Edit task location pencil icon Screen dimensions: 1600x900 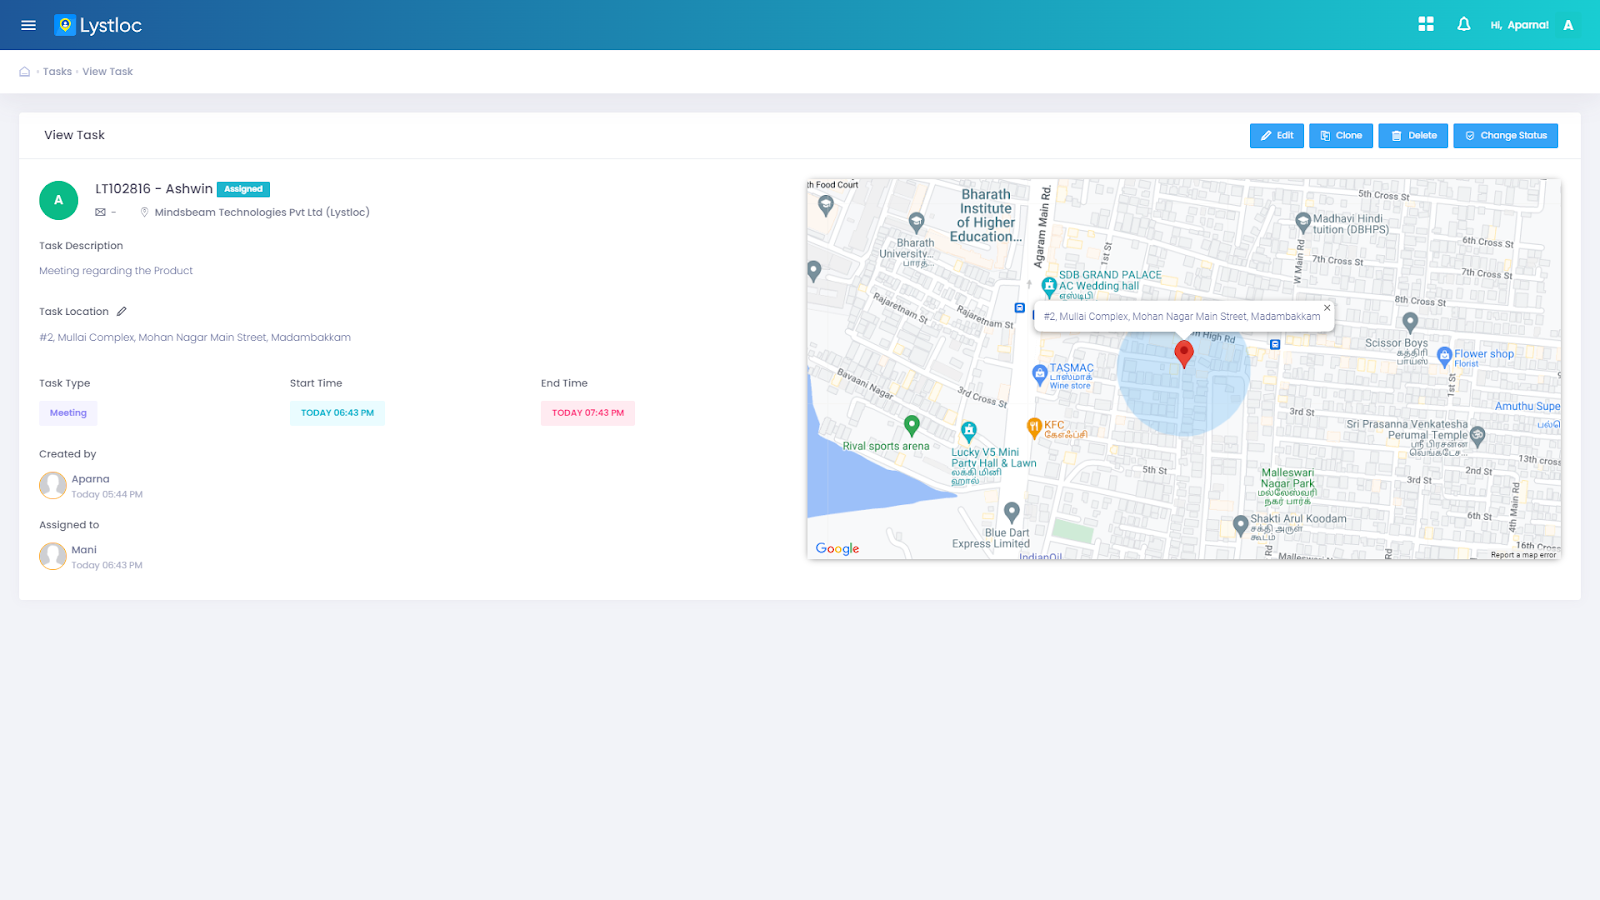(122, 312)
